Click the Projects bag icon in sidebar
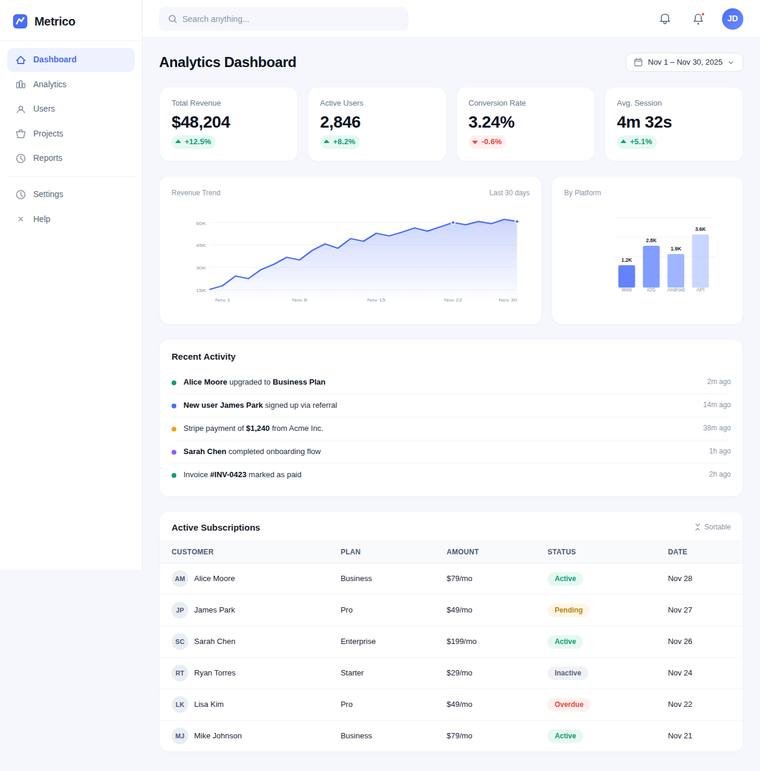 (21, 134)
